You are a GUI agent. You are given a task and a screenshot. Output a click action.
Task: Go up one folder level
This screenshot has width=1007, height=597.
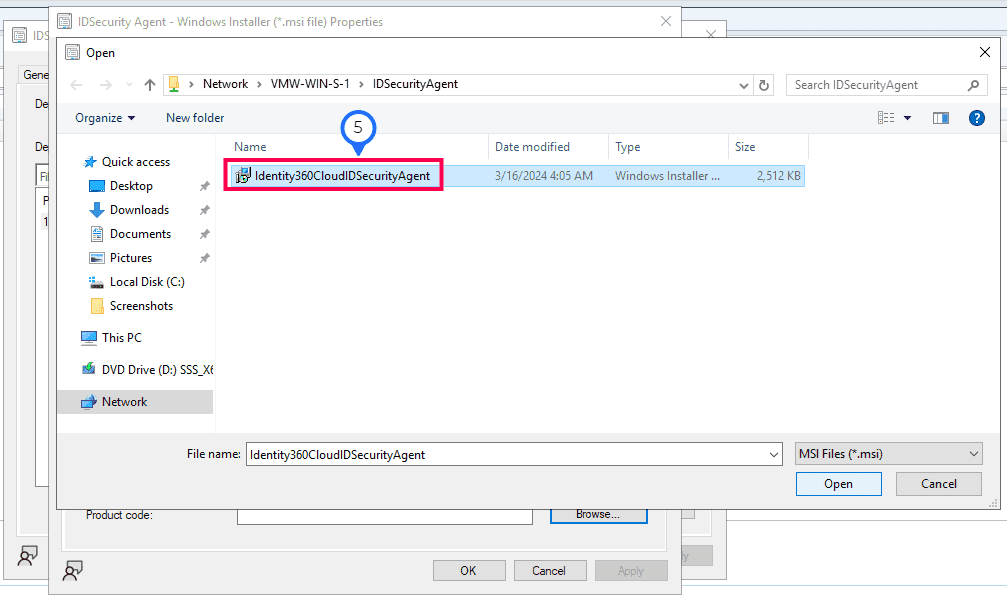click(x=150, y=85)
